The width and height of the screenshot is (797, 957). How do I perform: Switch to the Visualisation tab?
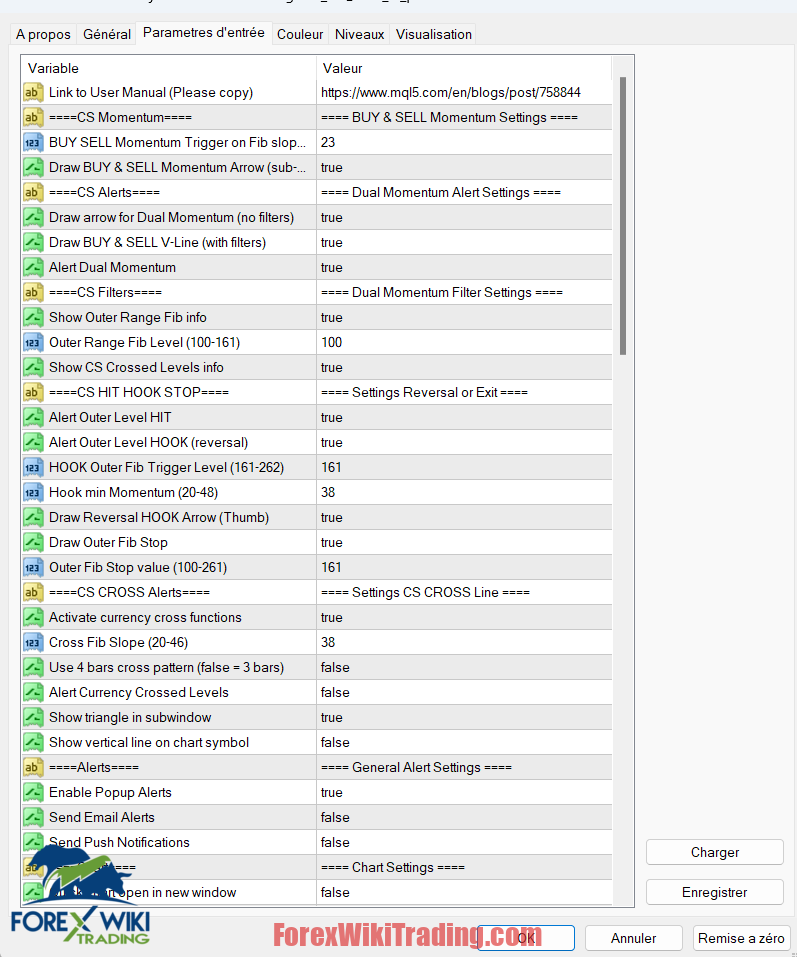pos(434,34)
